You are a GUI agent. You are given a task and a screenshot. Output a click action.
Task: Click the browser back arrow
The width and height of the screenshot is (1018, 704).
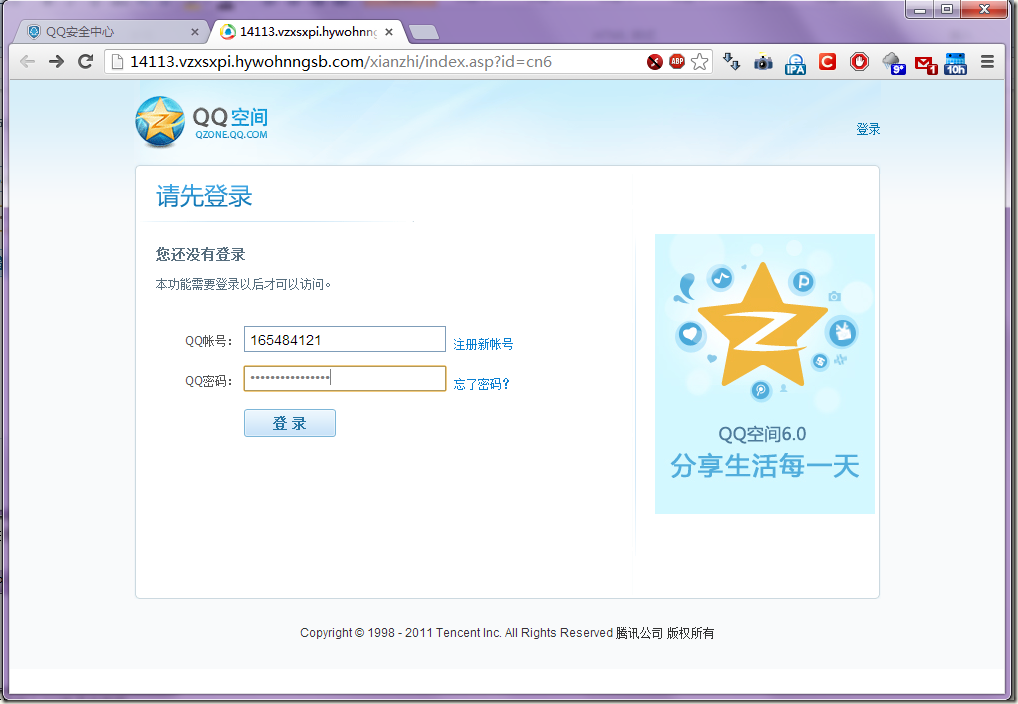coord(27,62)
